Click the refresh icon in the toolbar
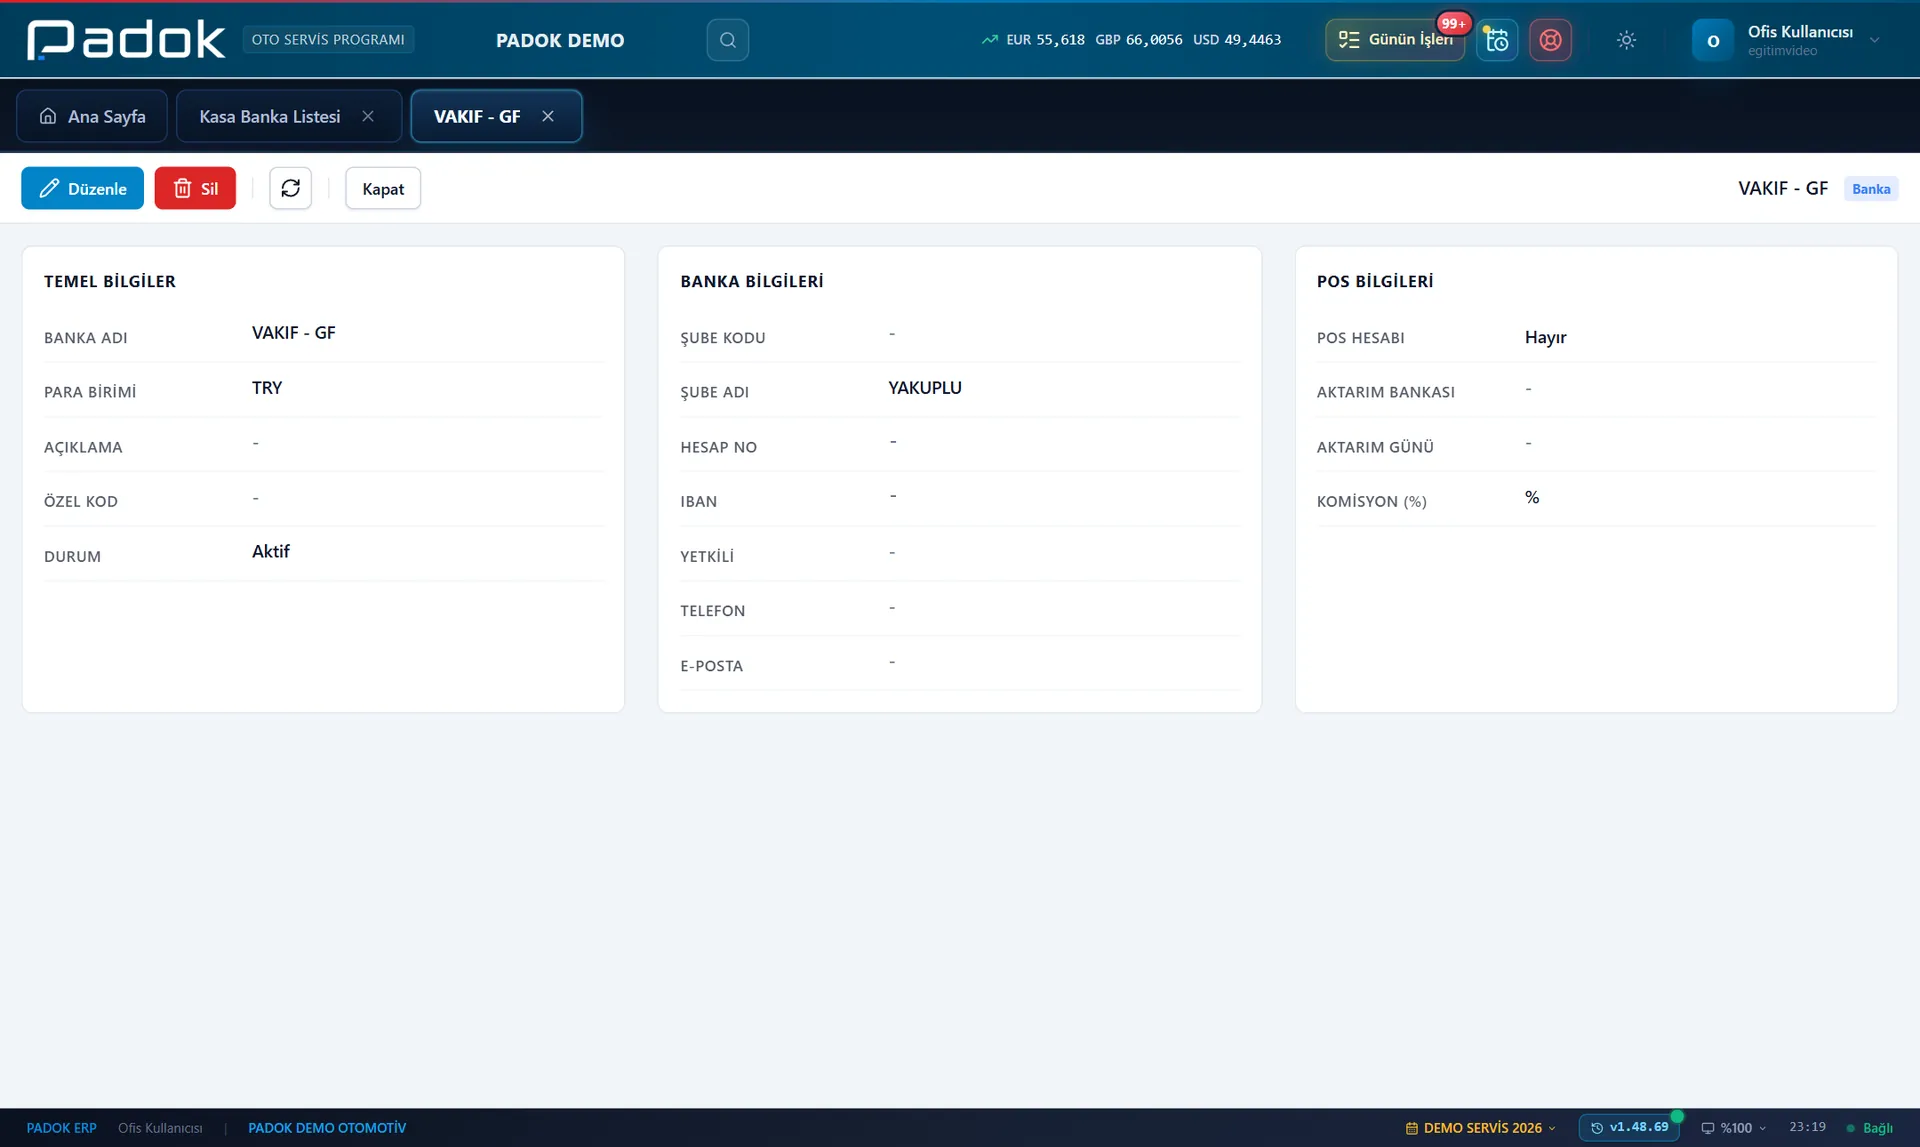The width and height of the screenshot is (1920, 1147). click(291, 188)
